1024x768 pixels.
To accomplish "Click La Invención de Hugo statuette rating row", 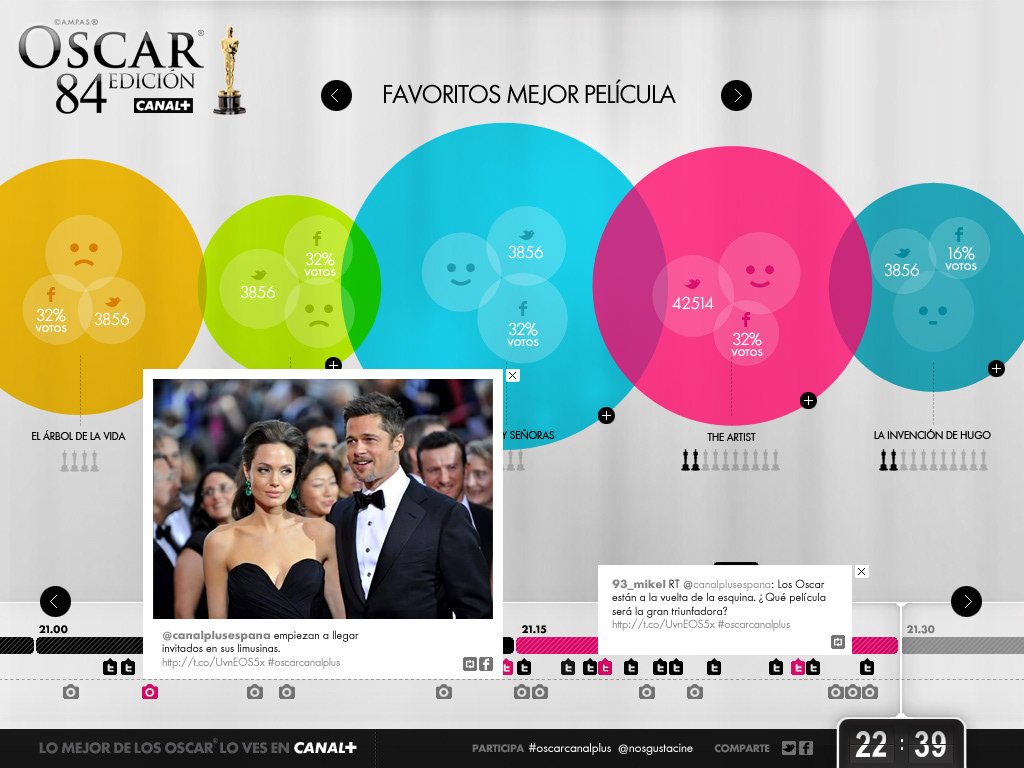I will (933, 460).
